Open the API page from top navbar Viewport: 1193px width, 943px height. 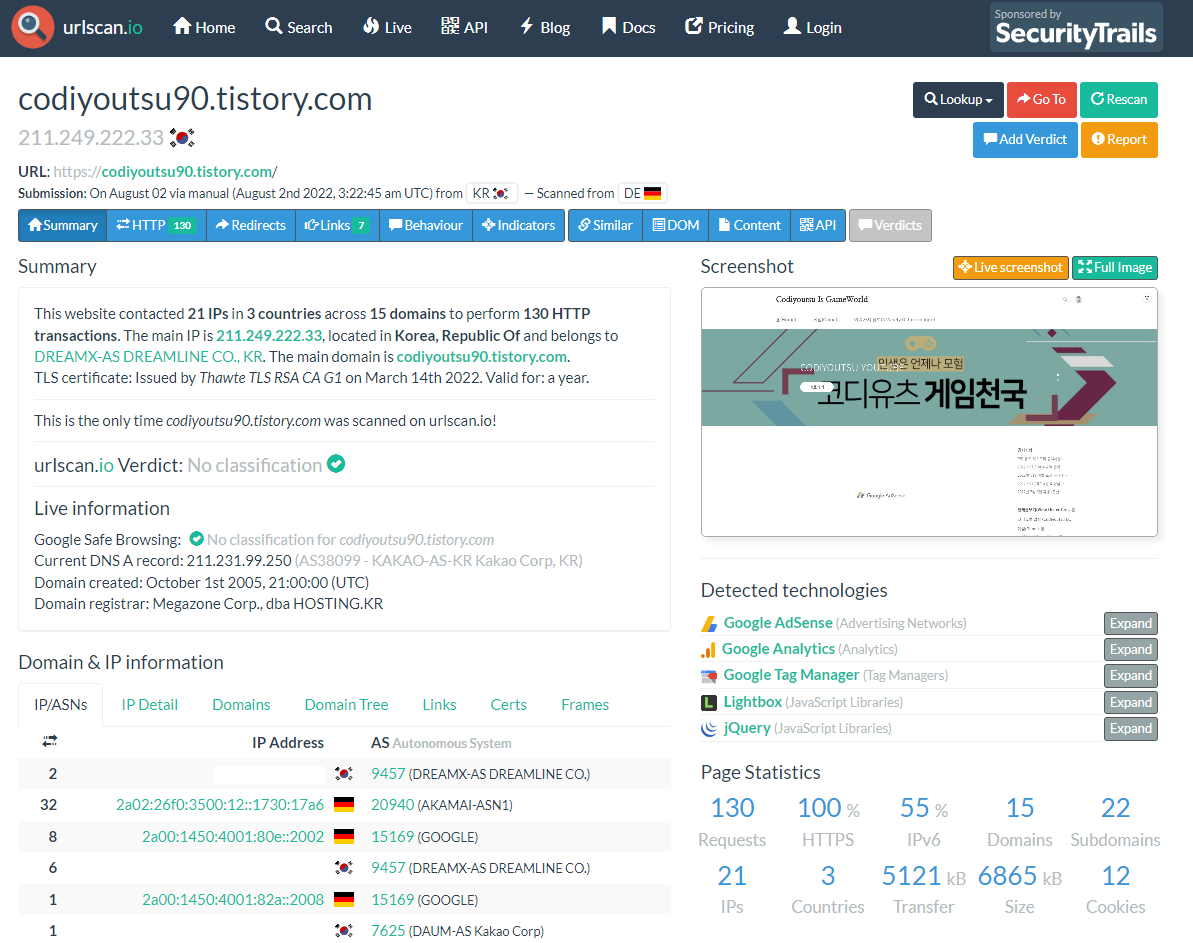(464, 27)
